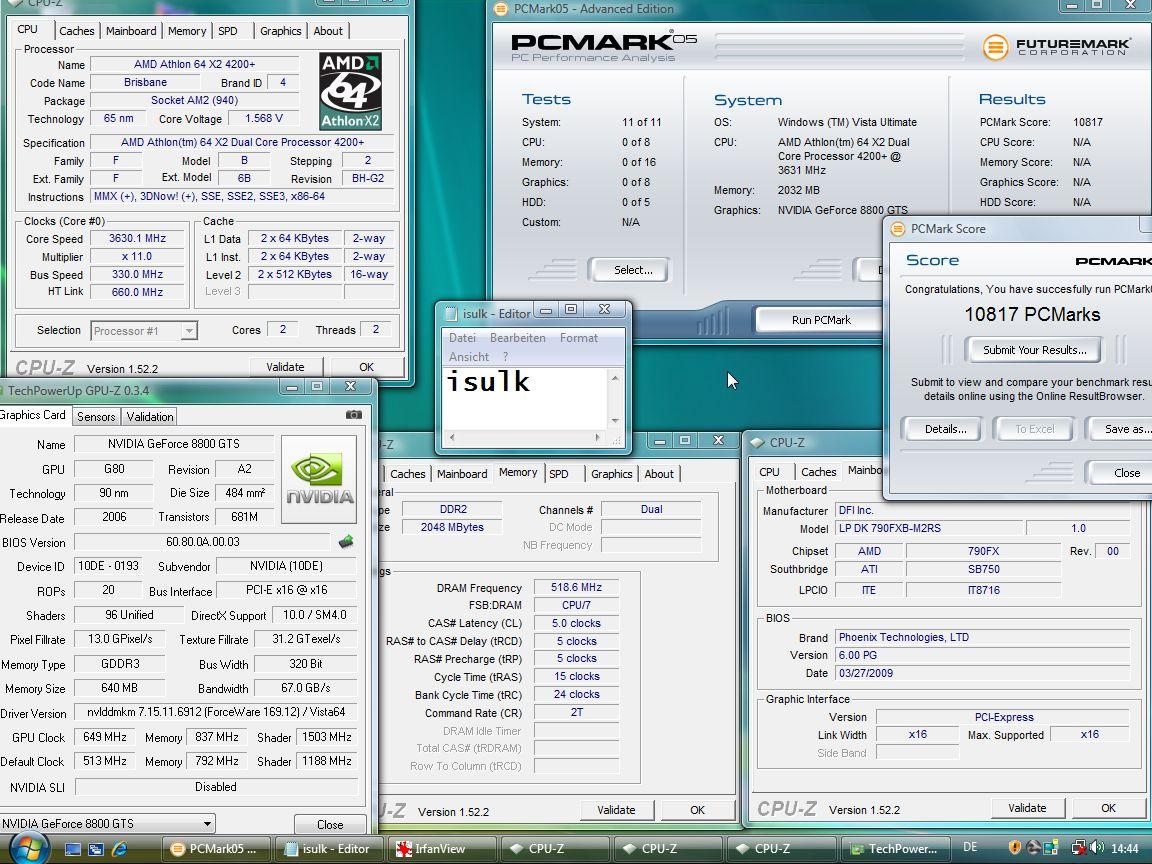Image resolution: width=1152 pixels, height=864 pixels.
Task: Switch to TechPower GPU-Z taskbar button
Action: [895, 849]
